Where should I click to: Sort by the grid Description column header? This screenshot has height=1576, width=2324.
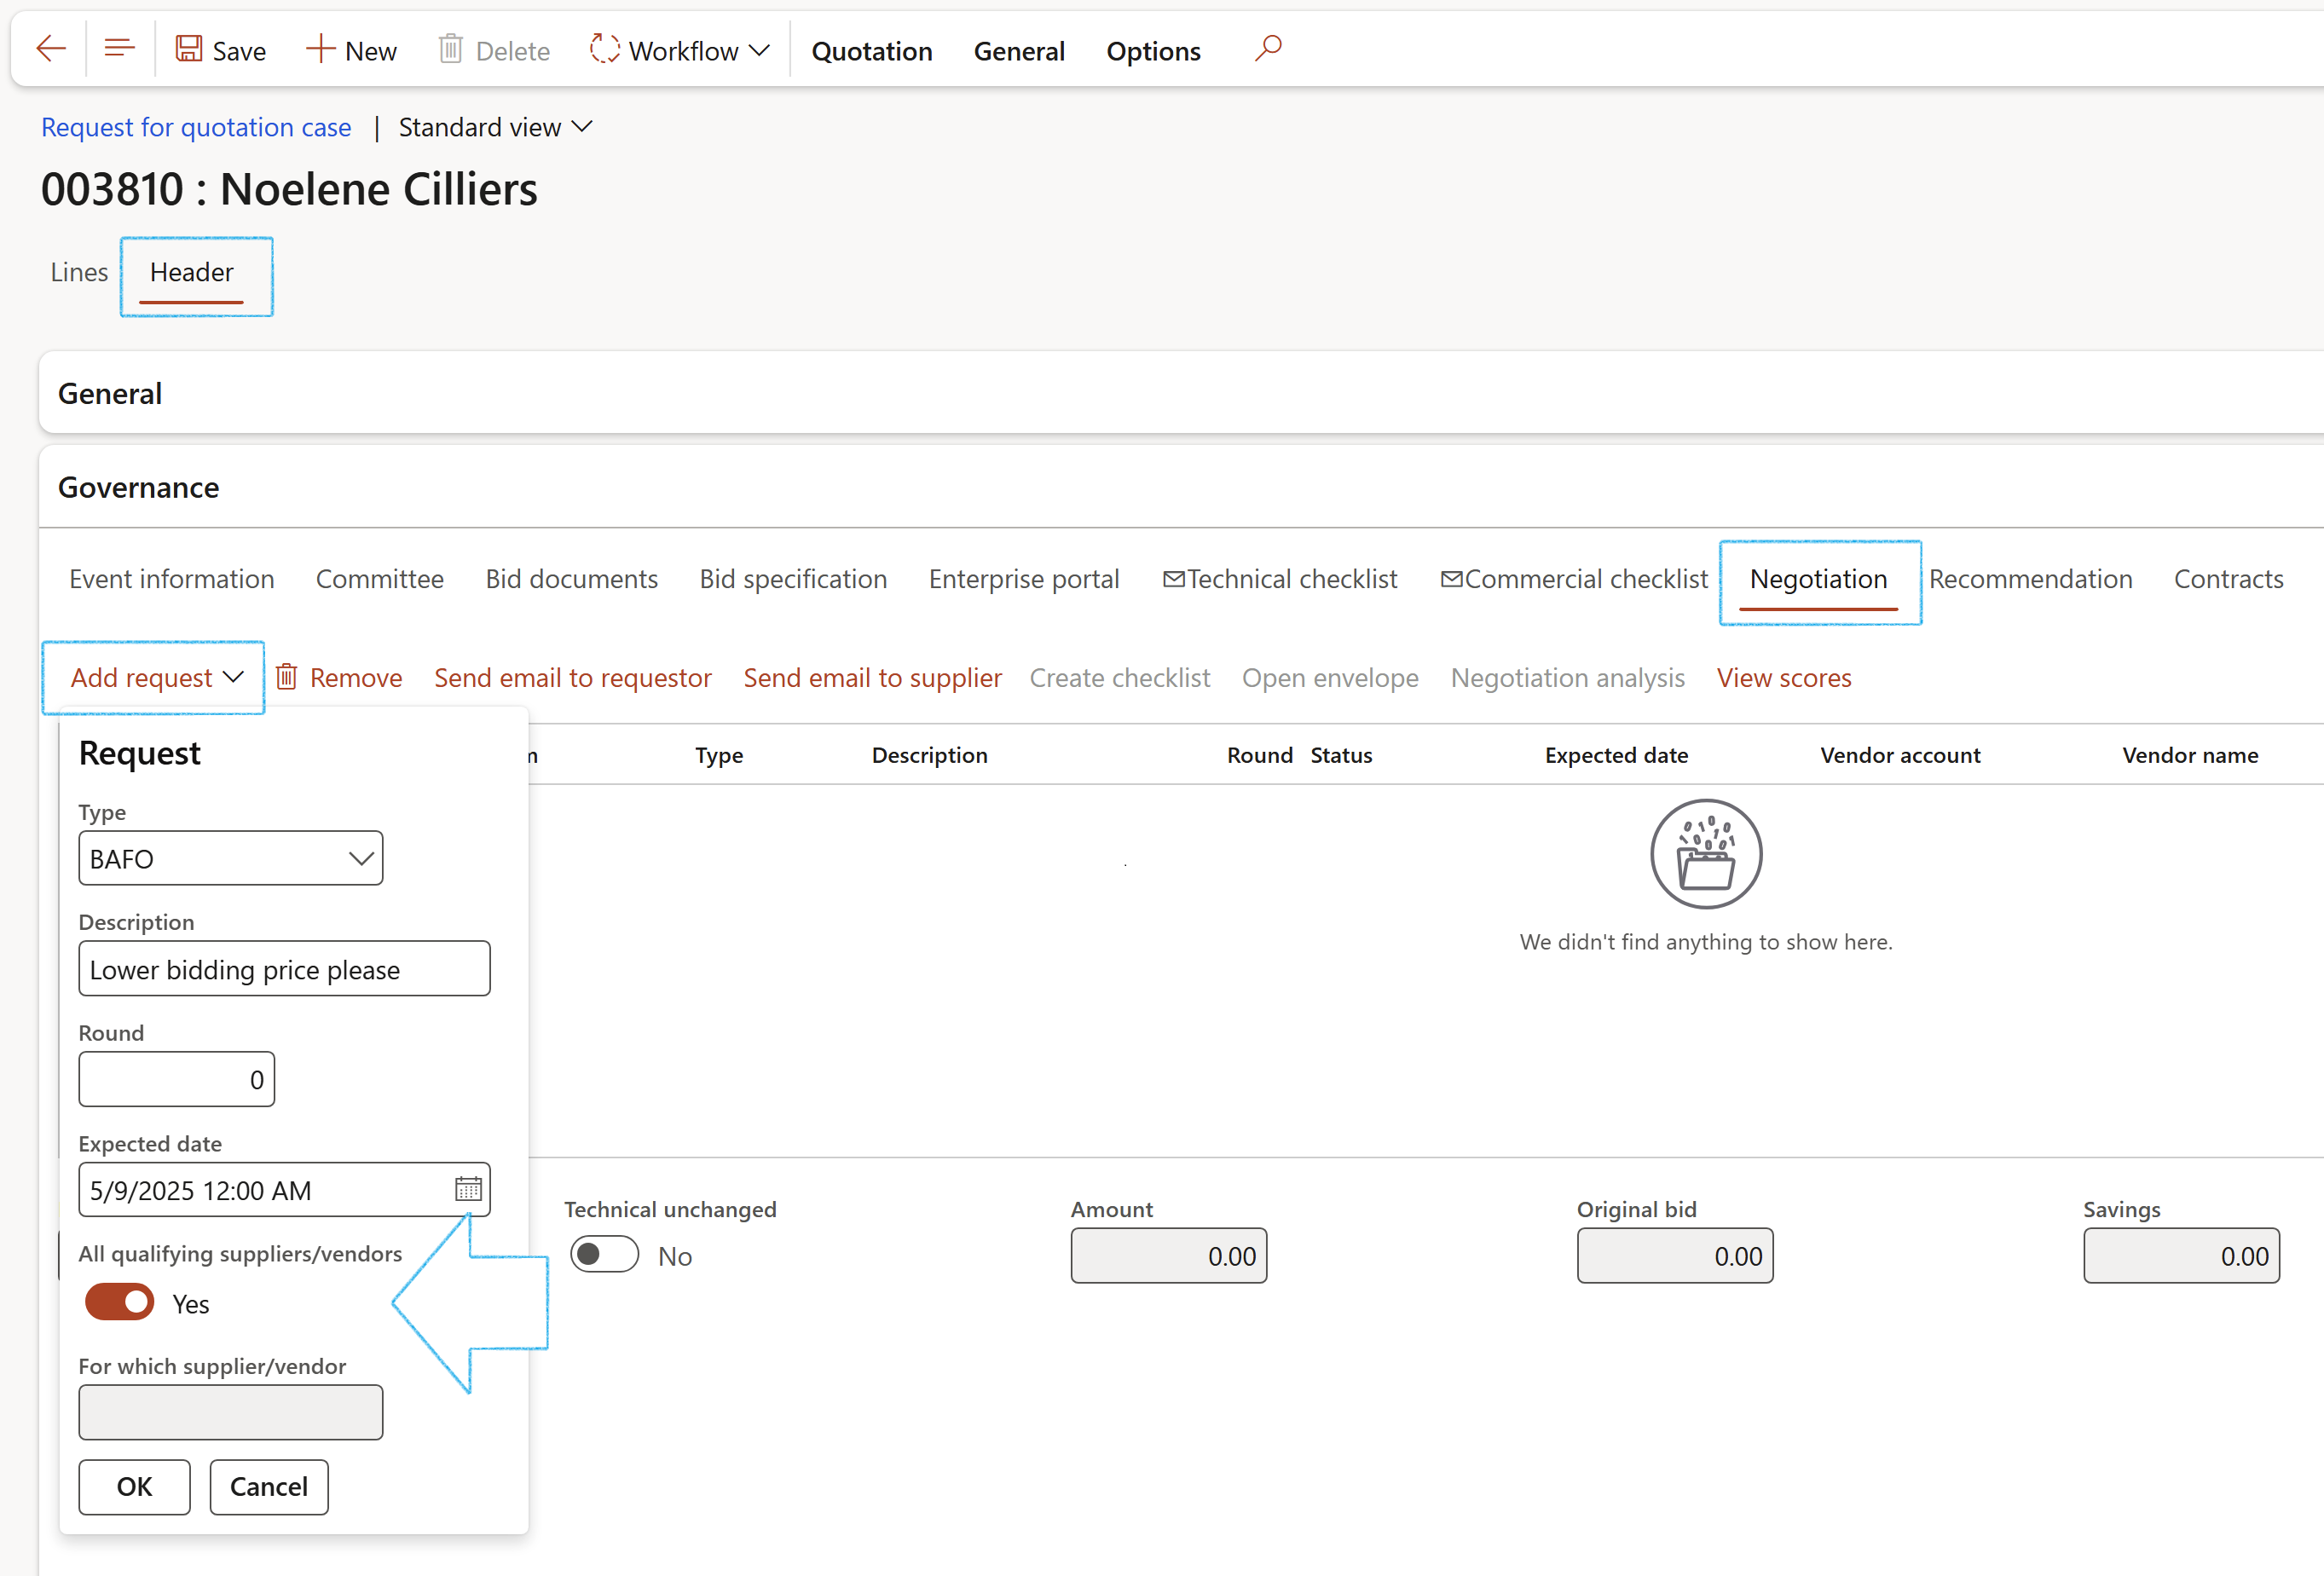930,755
